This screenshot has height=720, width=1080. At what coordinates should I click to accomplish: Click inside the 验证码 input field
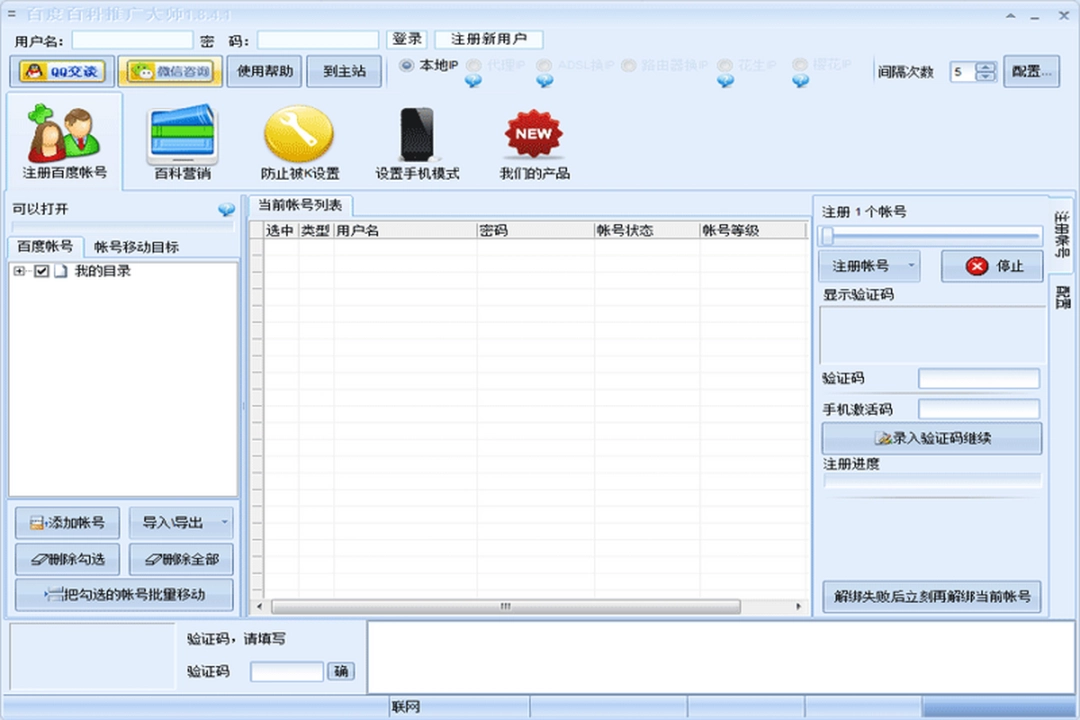pos(978,378)
